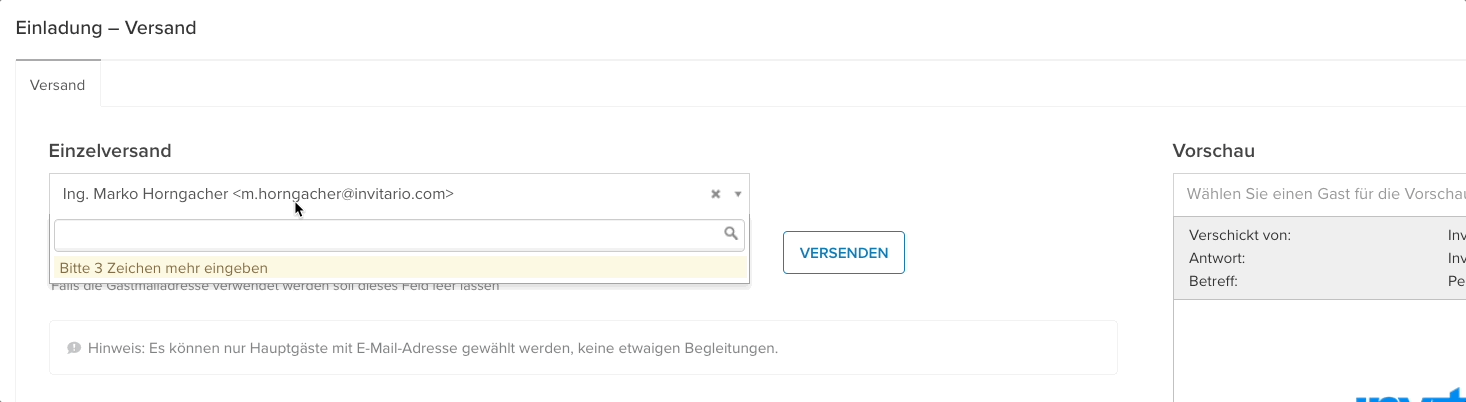Image resolution: width=1466 pixels, height=402 pixels.
Task: Click the 'Betreff:' label in preview
Action: [x=1213, y=281]
